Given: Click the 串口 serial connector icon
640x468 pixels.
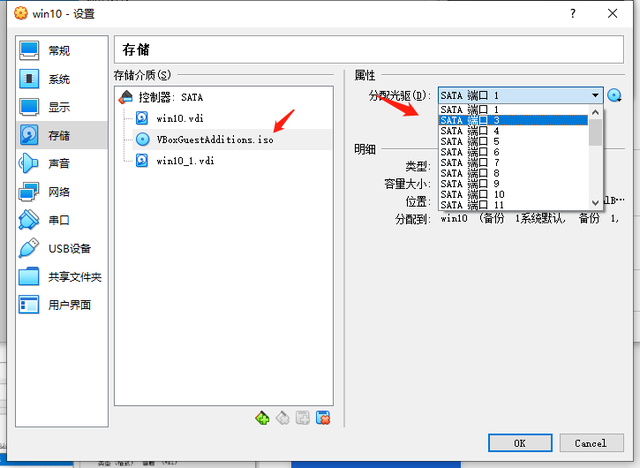Looking at the screenshot, I should click(29, 220).
